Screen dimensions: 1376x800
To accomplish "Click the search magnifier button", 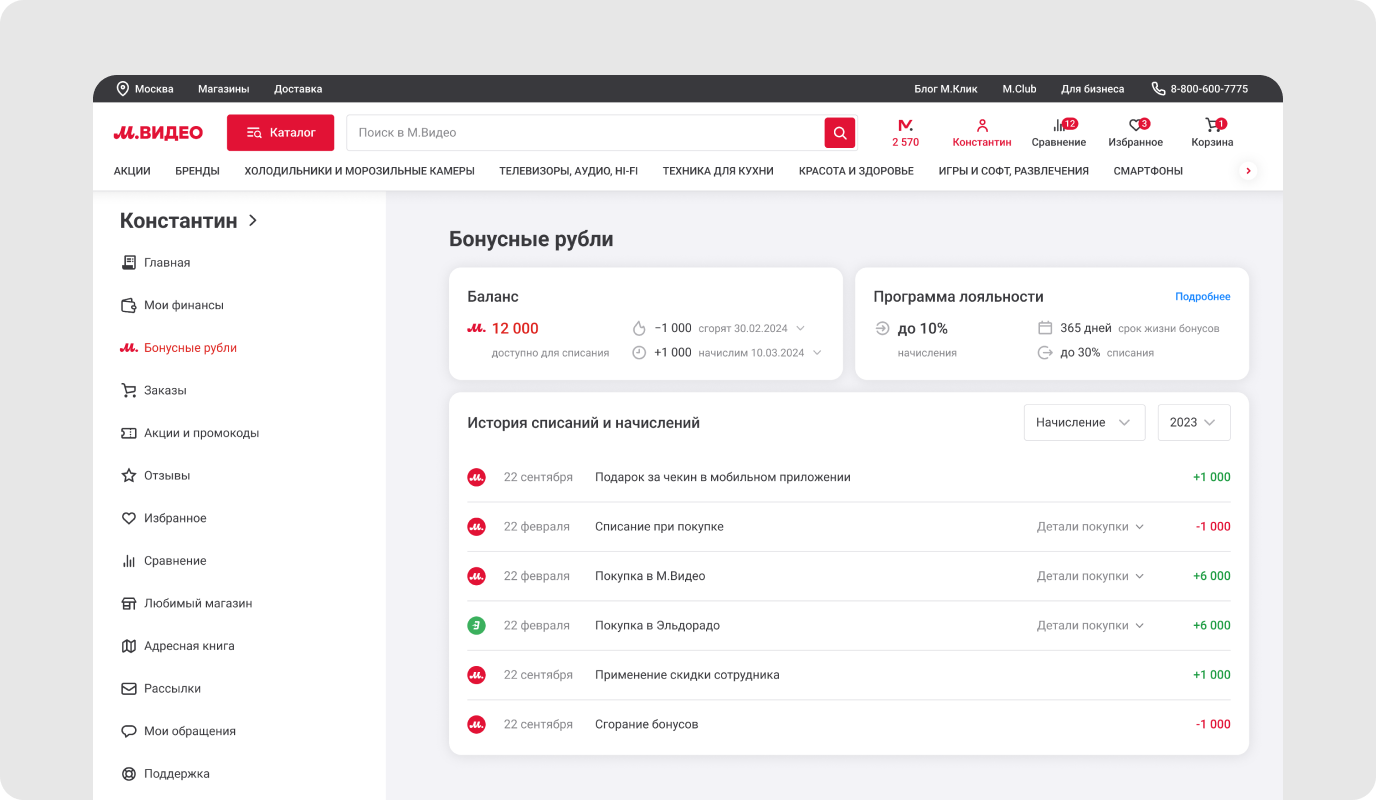I will click(x=840, y=133).
